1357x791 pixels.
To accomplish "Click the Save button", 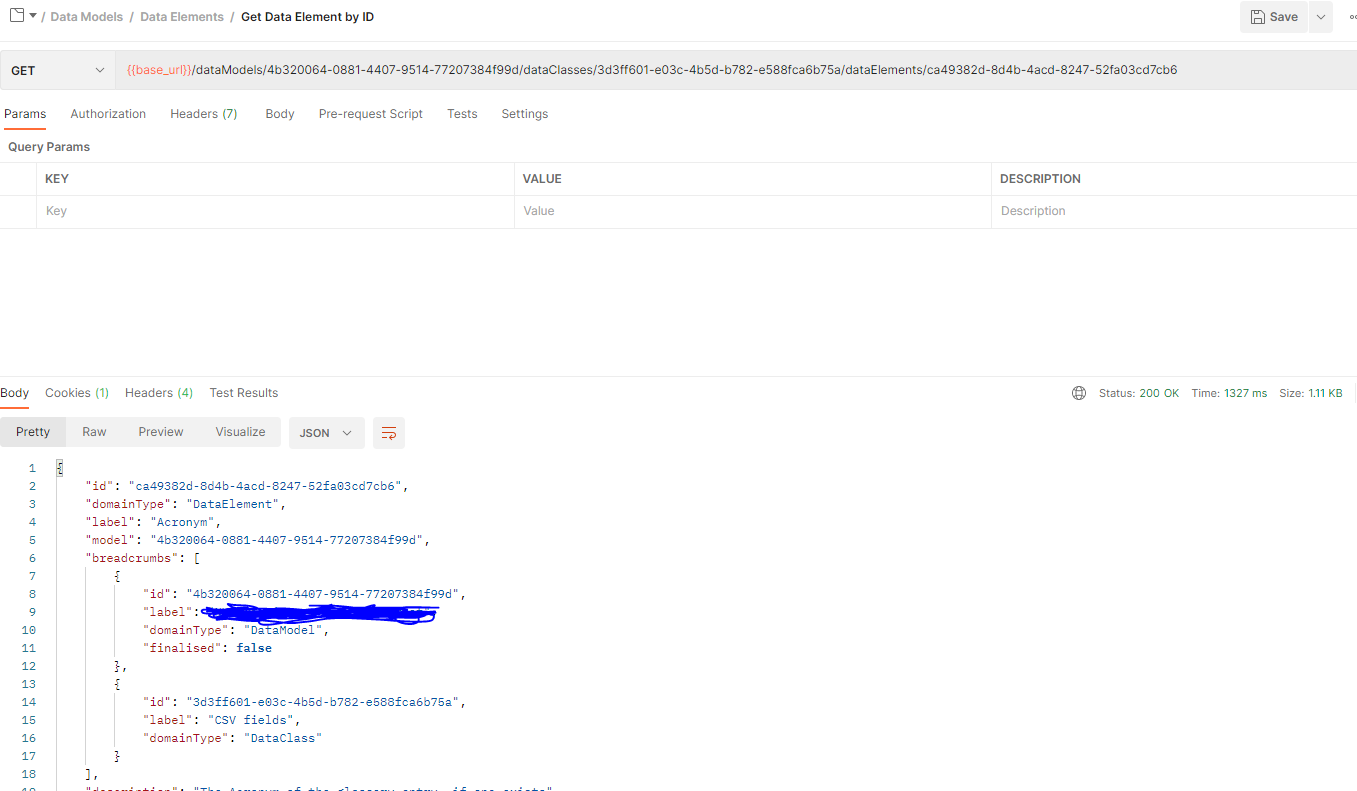I will [x=1273, y=17].
